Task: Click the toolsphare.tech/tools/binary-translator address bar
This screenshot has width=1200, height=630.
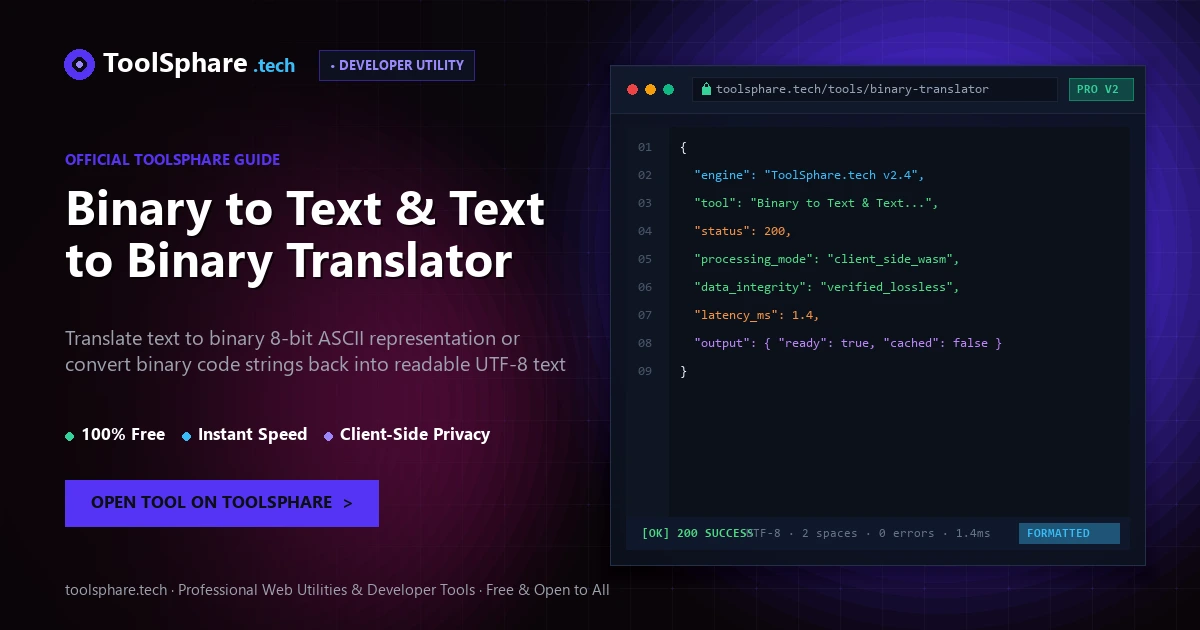Action: pyautogui.click(x=874, y=89)
